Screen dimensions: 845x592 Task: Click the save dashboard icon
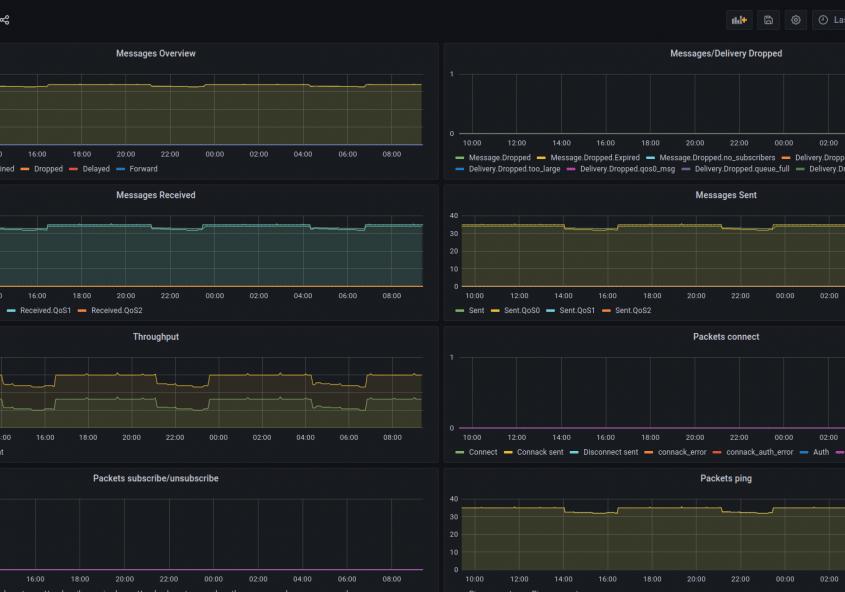(768, 19)
